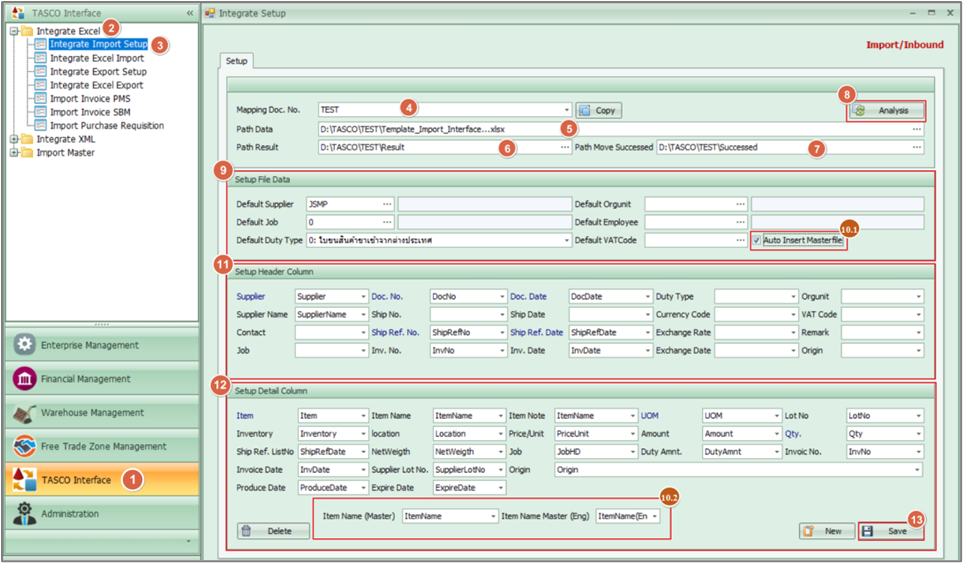Screen dimensions: 963x563
Task: Click browse ellipsis for Default Supplier
Action: pos(387,204)
